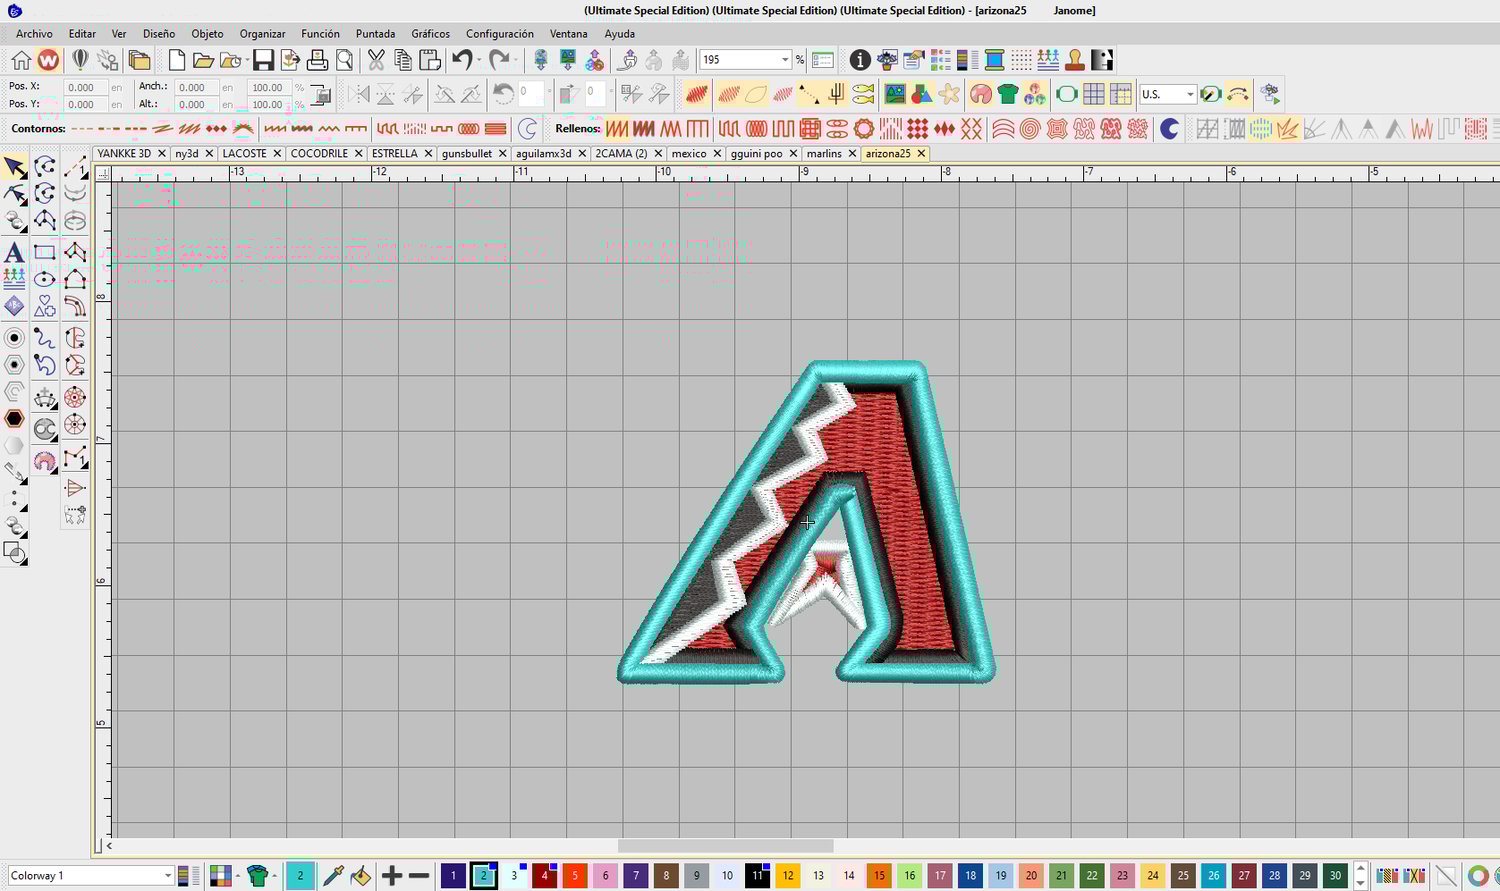Step the color palette scroll arrows
Viewport: 1500px width, 891px height.
tap(1360, 876)
